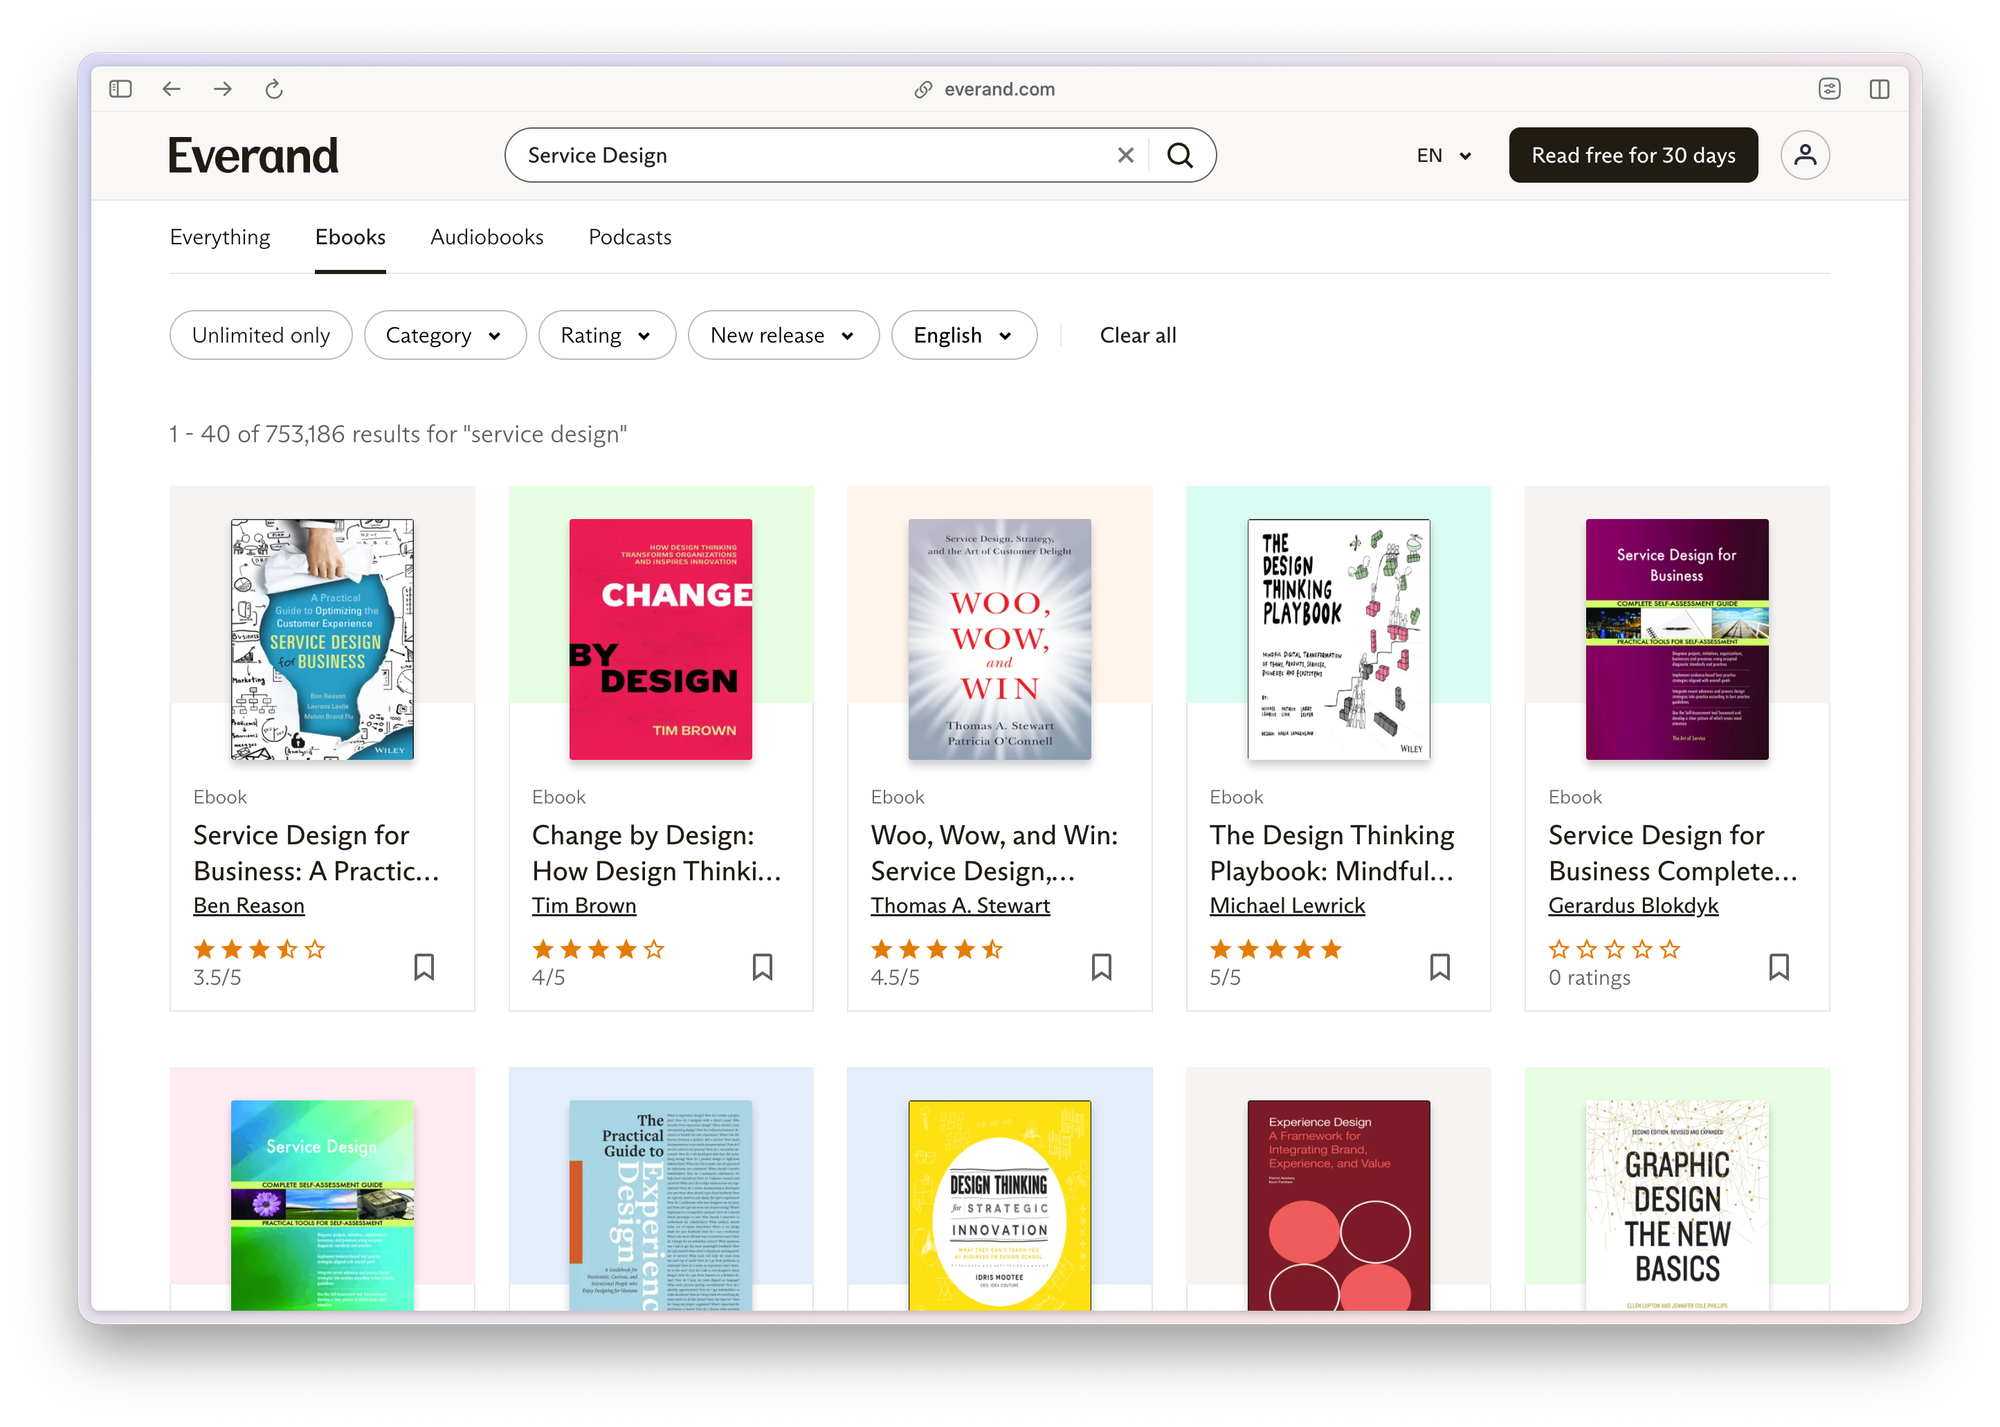Run search with the magnifying glass icon
Image resolution: width=2000 pixels, height=1427 pixels.
[1180, 155]
